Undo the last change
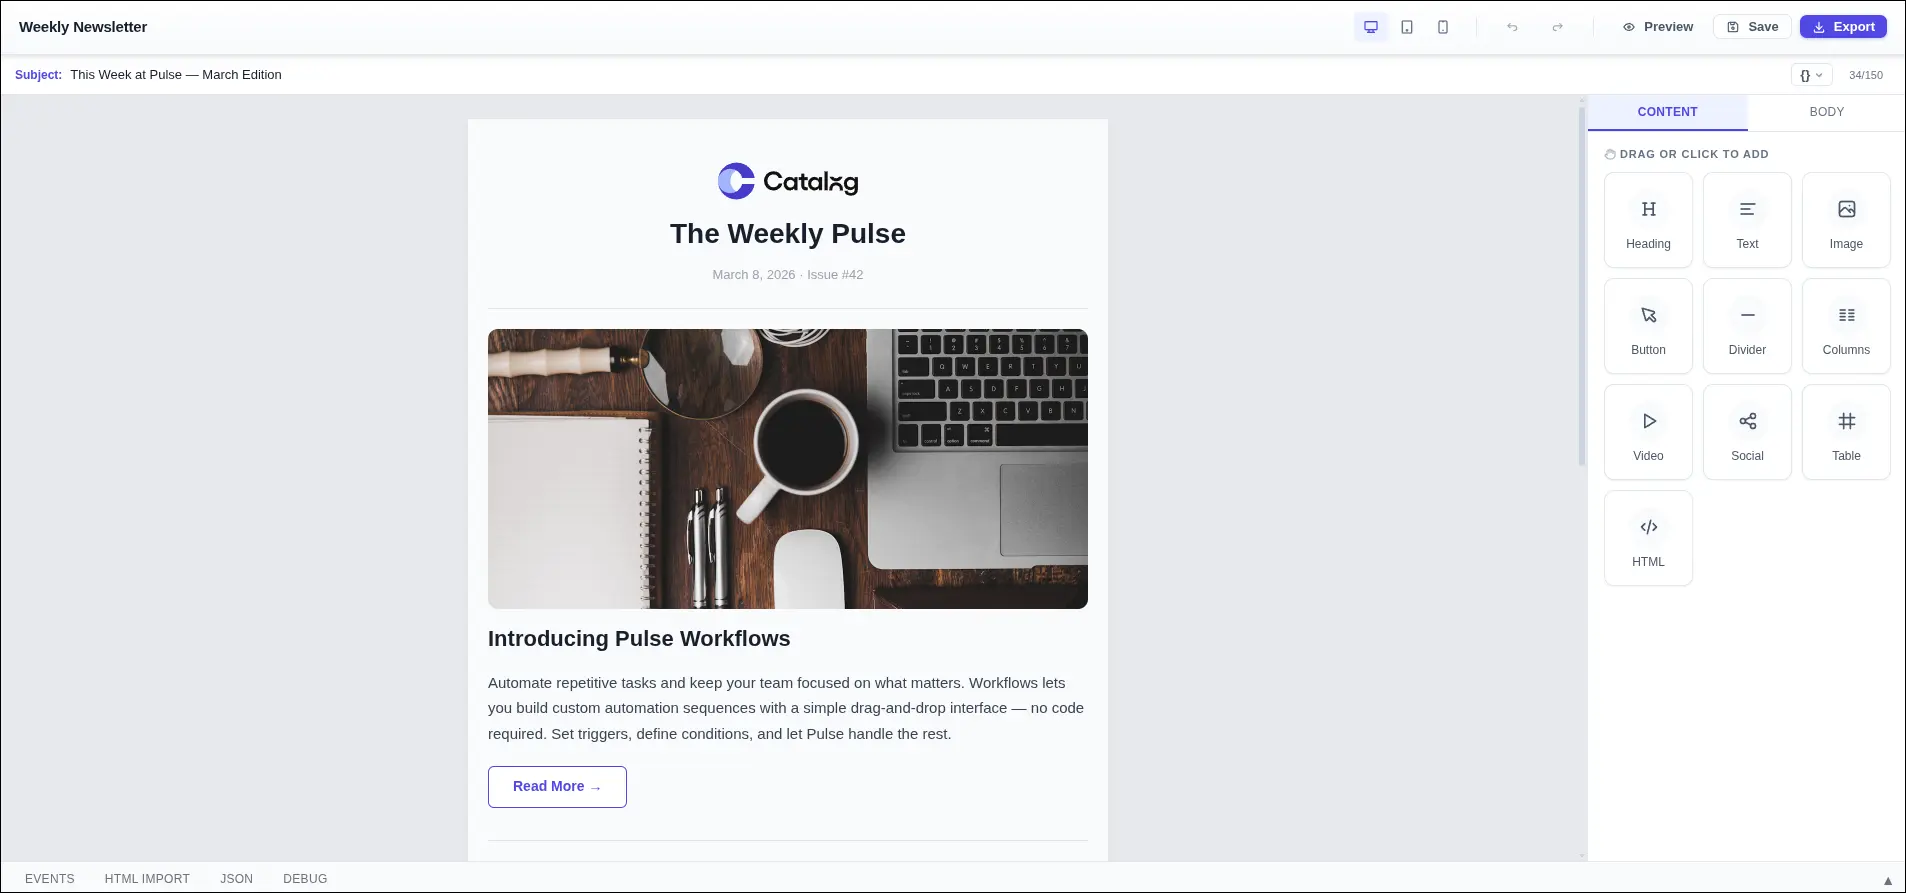This screenshot has width=1906, height=893. tap(1512, 27)
